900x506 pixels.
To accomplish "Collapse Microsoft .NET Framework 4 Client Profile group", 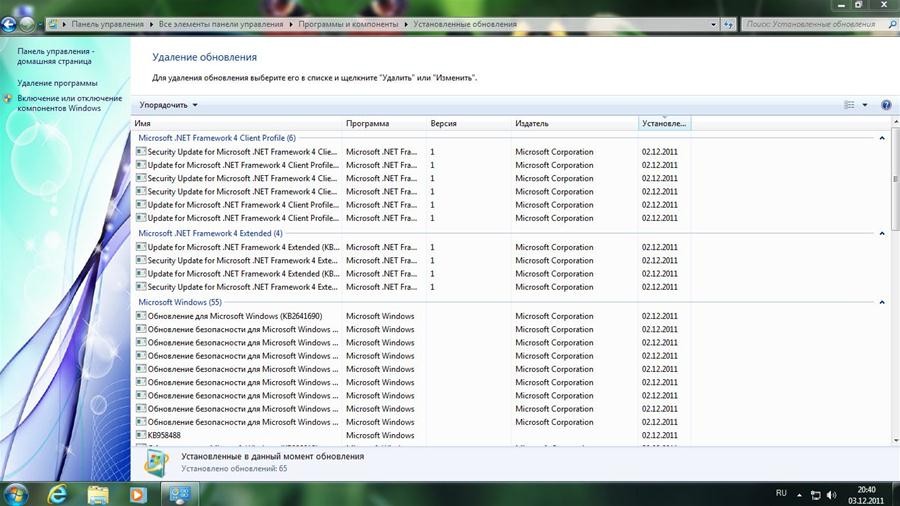I will tap(882, 138).
